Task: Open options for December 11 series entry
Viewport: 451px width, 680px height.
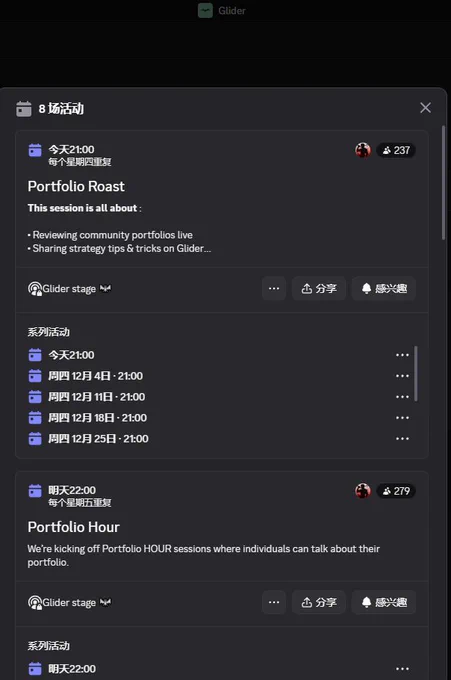Action: (x=402, y=396)
